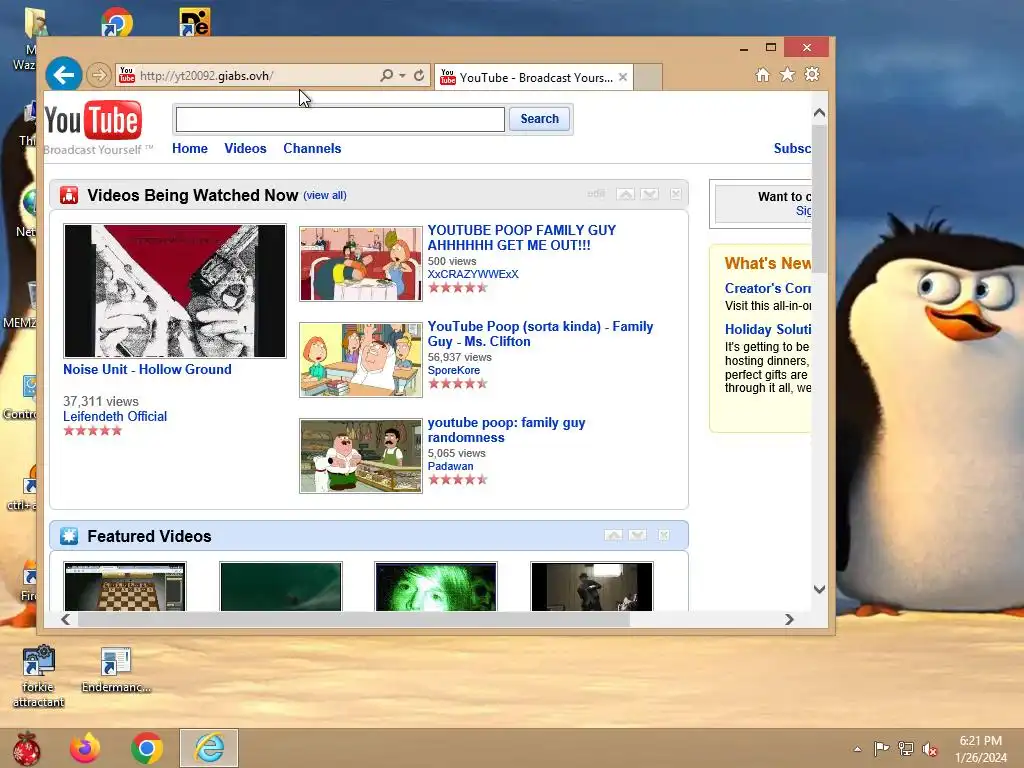Open green night-vision face featured thumbnail
The width and height of the screenshot is (1024, 768).
coord(436,586)
